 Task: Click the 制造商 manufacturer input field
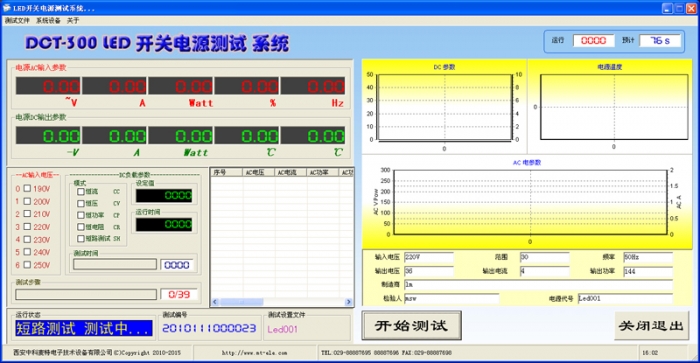coord(538,284)
